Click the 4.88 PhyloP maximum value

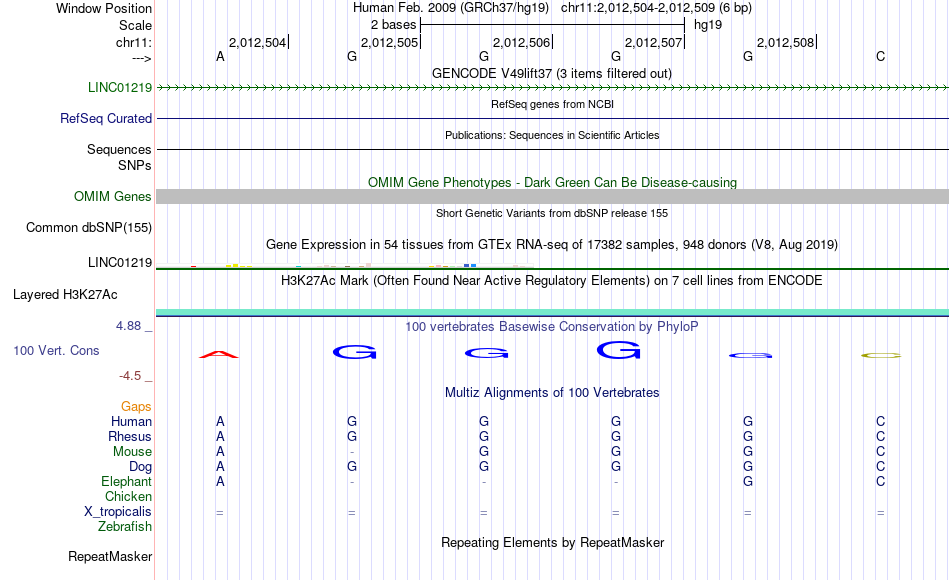[x=128, y=325]
